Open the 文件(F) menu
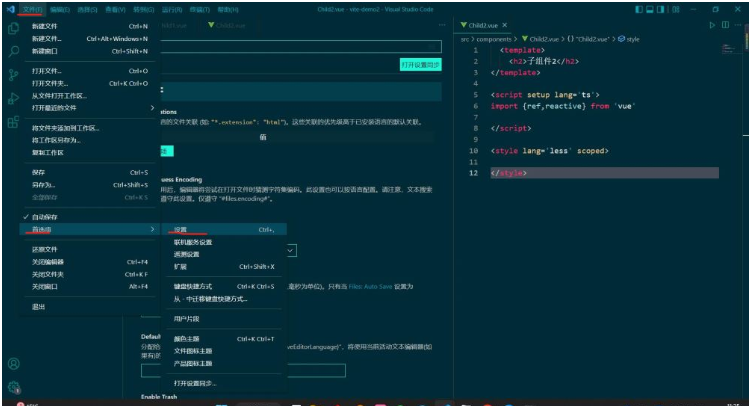755x406 pixels. coord(32,9)
